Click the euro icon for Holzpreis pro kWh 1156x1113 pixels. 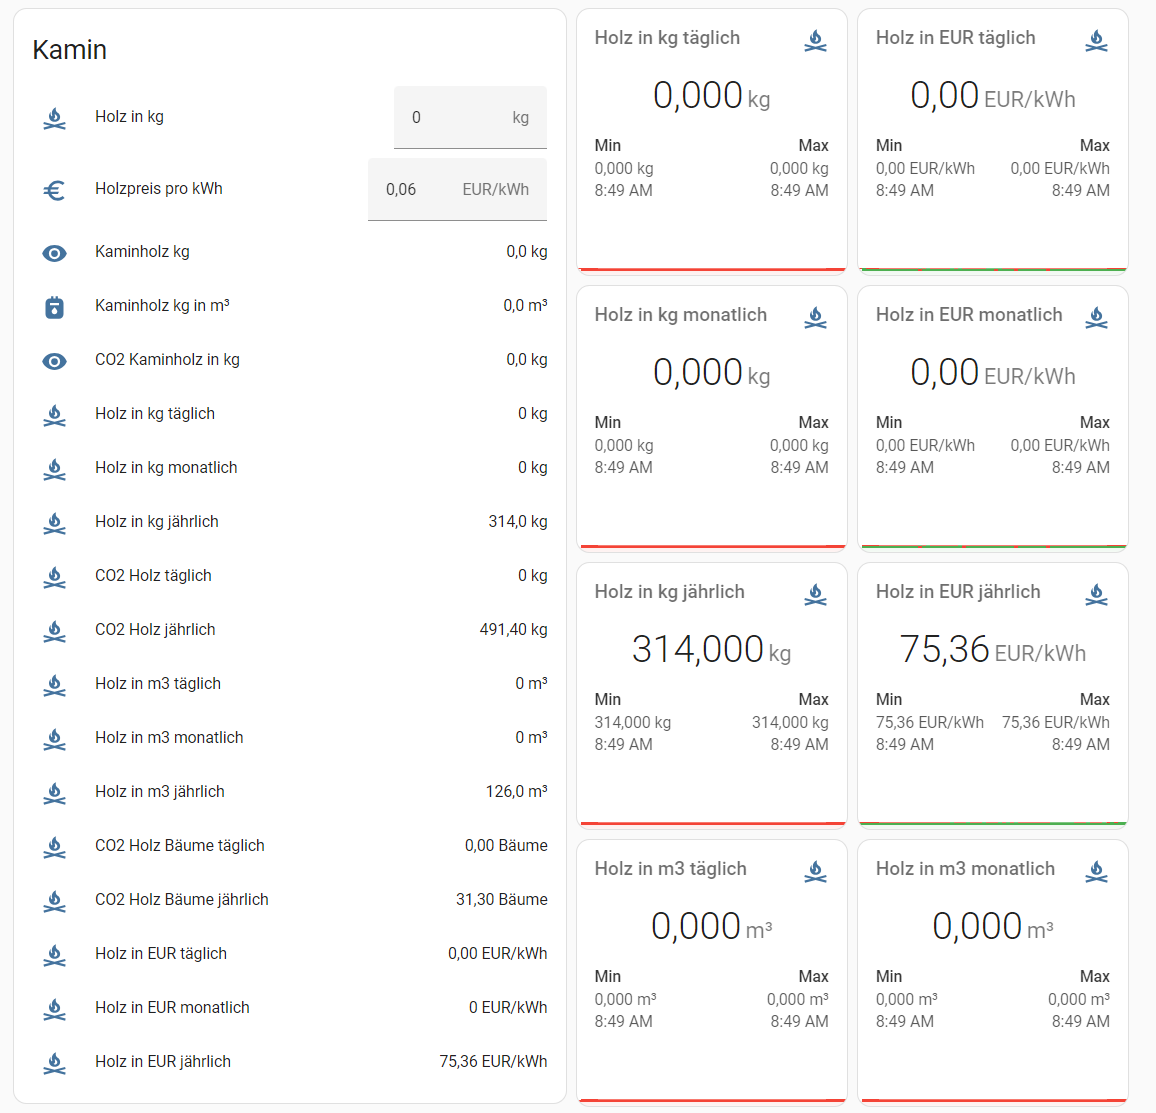point(55,190)
